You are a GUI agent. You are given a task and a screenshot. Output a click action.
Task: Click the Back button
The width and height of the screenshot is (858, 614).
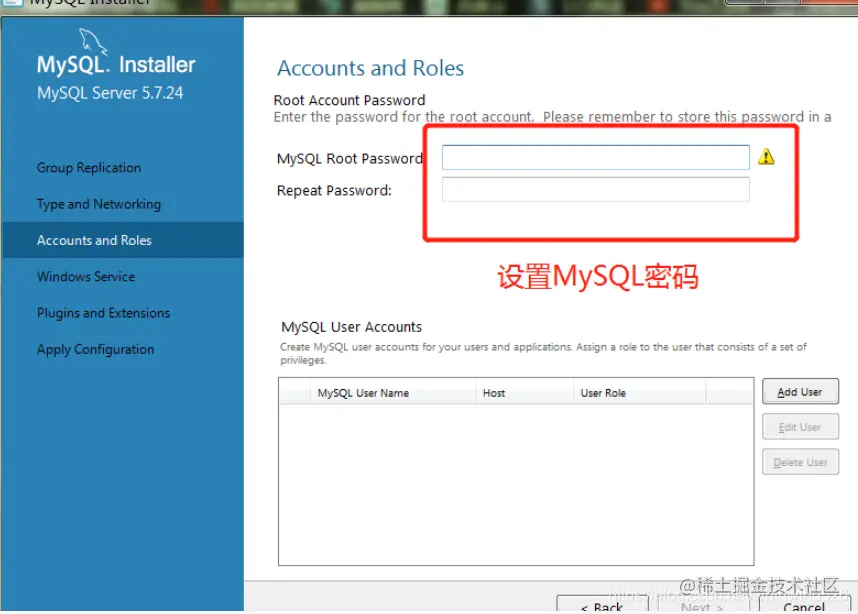point(602,605)
